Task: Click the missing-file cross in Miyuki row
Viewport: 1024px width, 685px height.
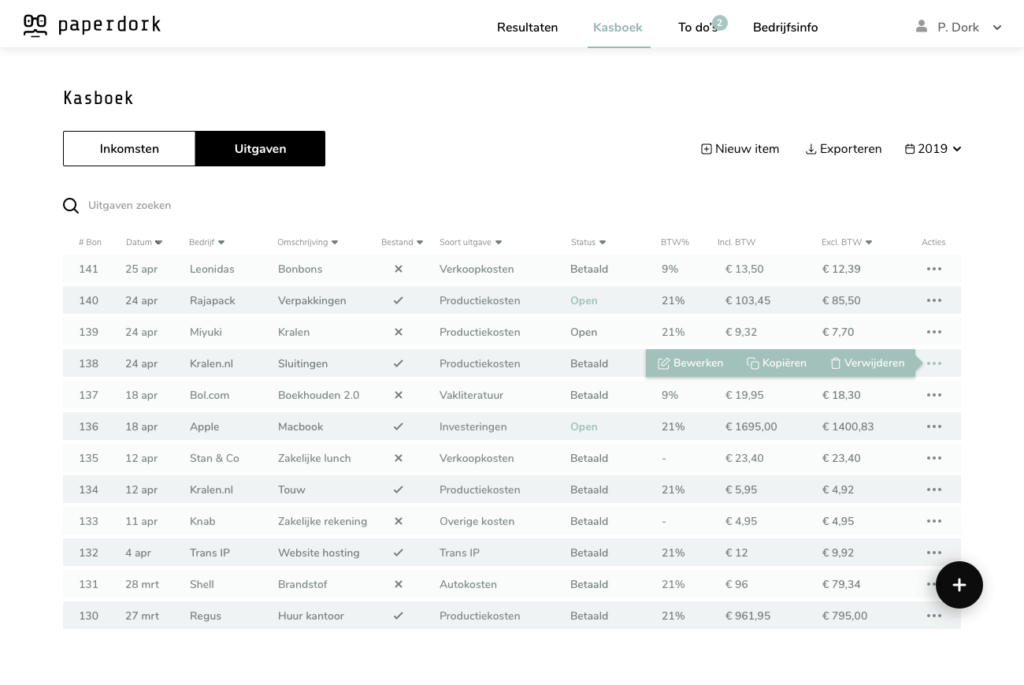Action: 398,332
